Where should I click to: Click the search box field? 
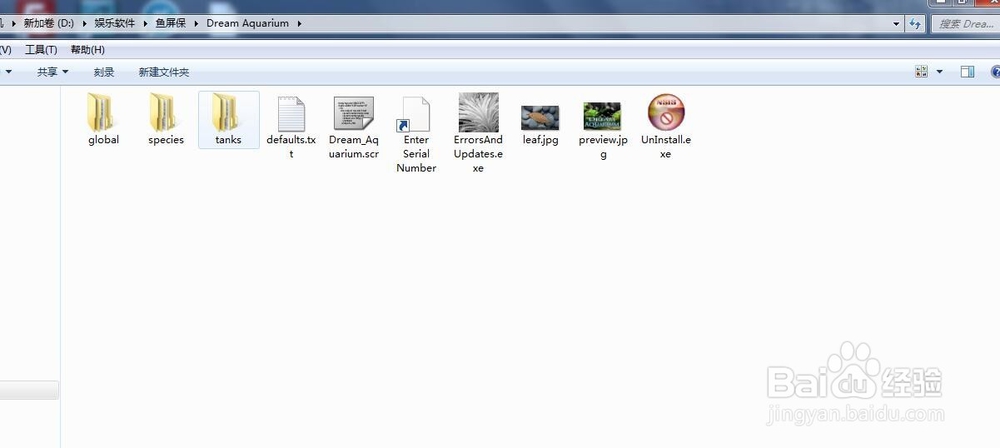pos(966,24)
